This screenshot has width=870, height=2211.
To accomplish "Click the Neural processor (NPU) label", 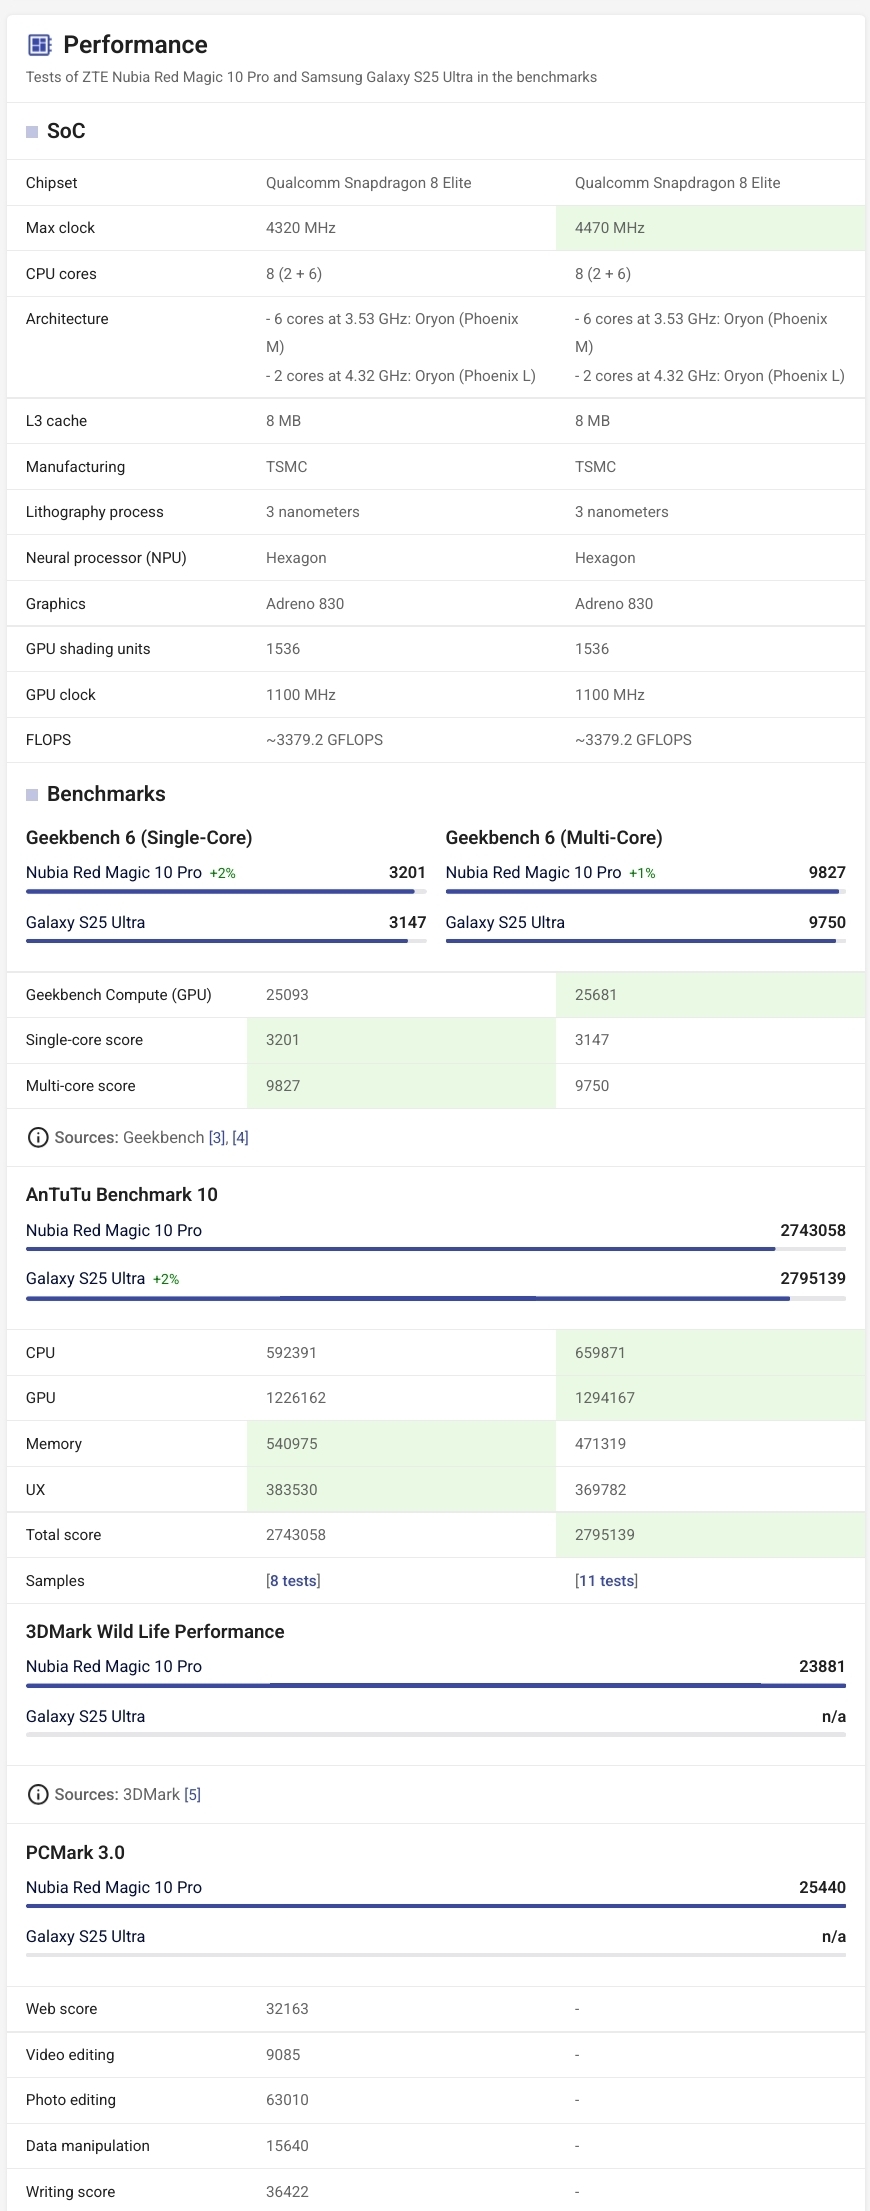I will pyautogui.click(x=106, y=558).
